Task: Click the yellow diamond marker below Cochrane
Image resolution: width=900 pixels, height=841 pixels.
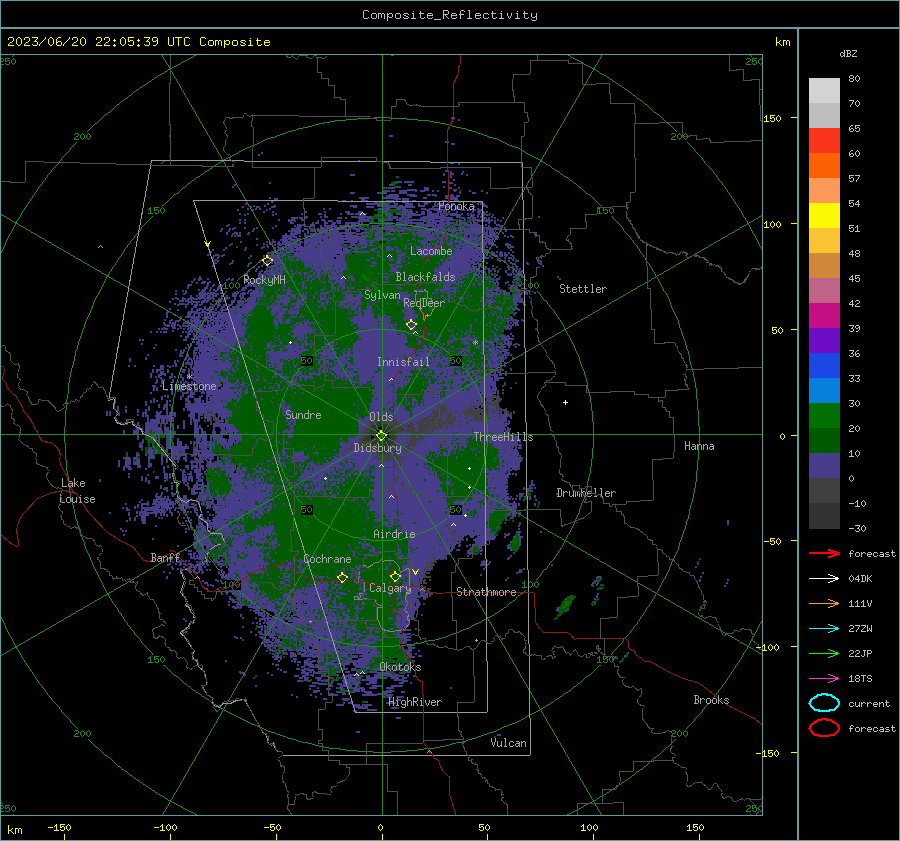Action: [343, 577]
